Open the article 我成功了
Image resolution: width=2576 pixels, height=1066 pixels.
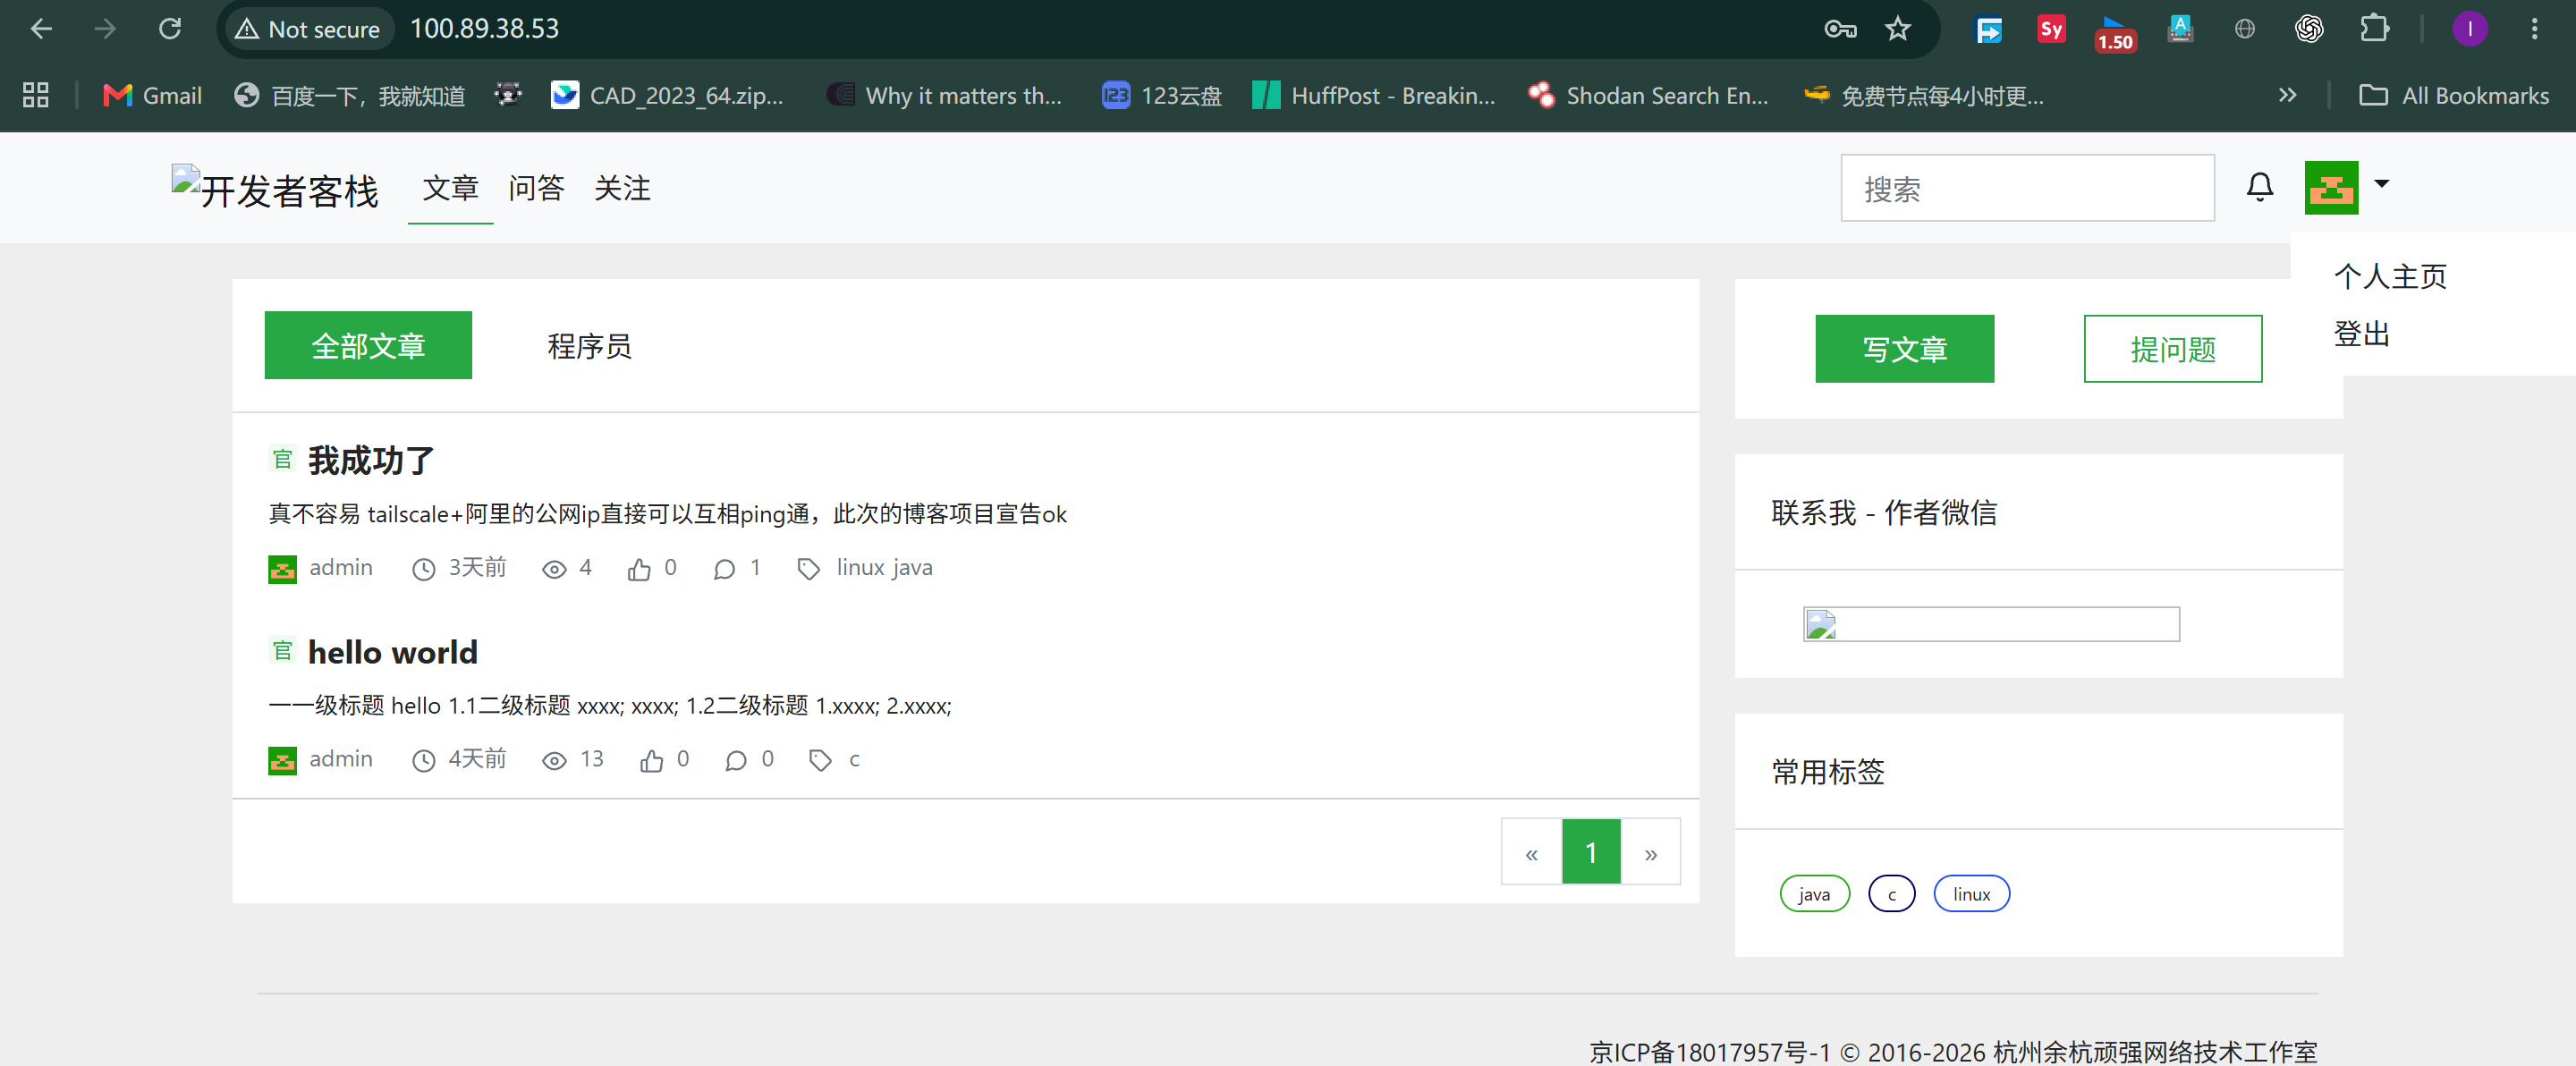point(370,460)
